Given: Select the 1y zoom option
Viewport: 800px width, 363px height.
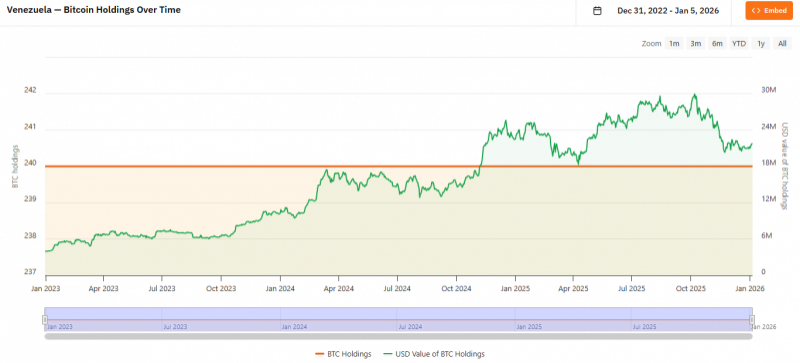Looking at the screenshot, I should click(761, 44).
